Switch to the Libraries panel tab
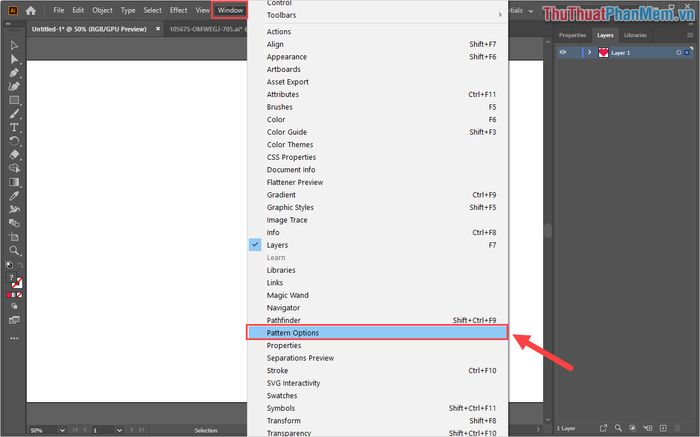 tap(635, 35)
